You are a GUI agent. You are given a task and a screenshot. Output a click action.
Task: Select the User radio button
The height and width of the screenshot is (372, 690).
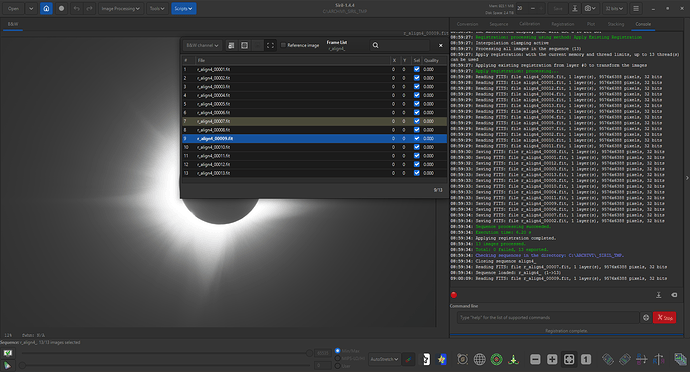click(x=338, y=366)
